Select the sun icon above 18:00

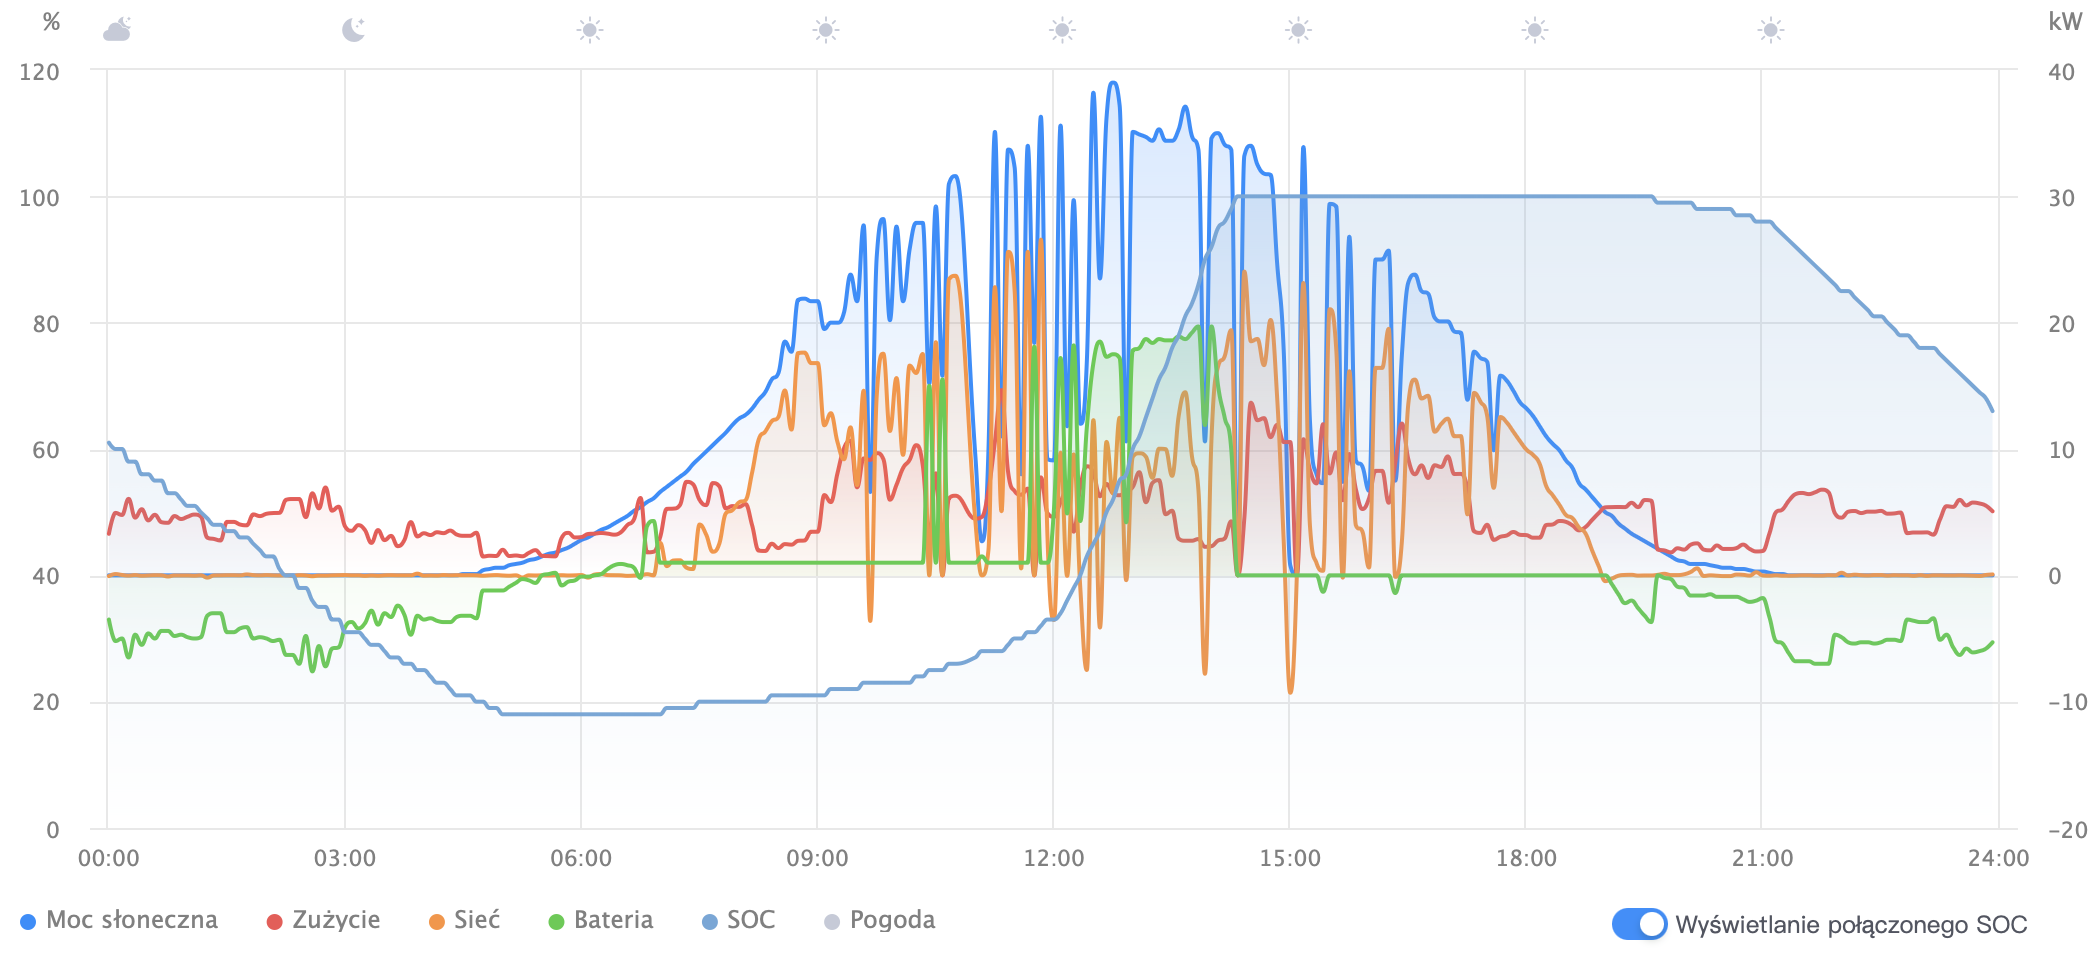[1535, 30]
